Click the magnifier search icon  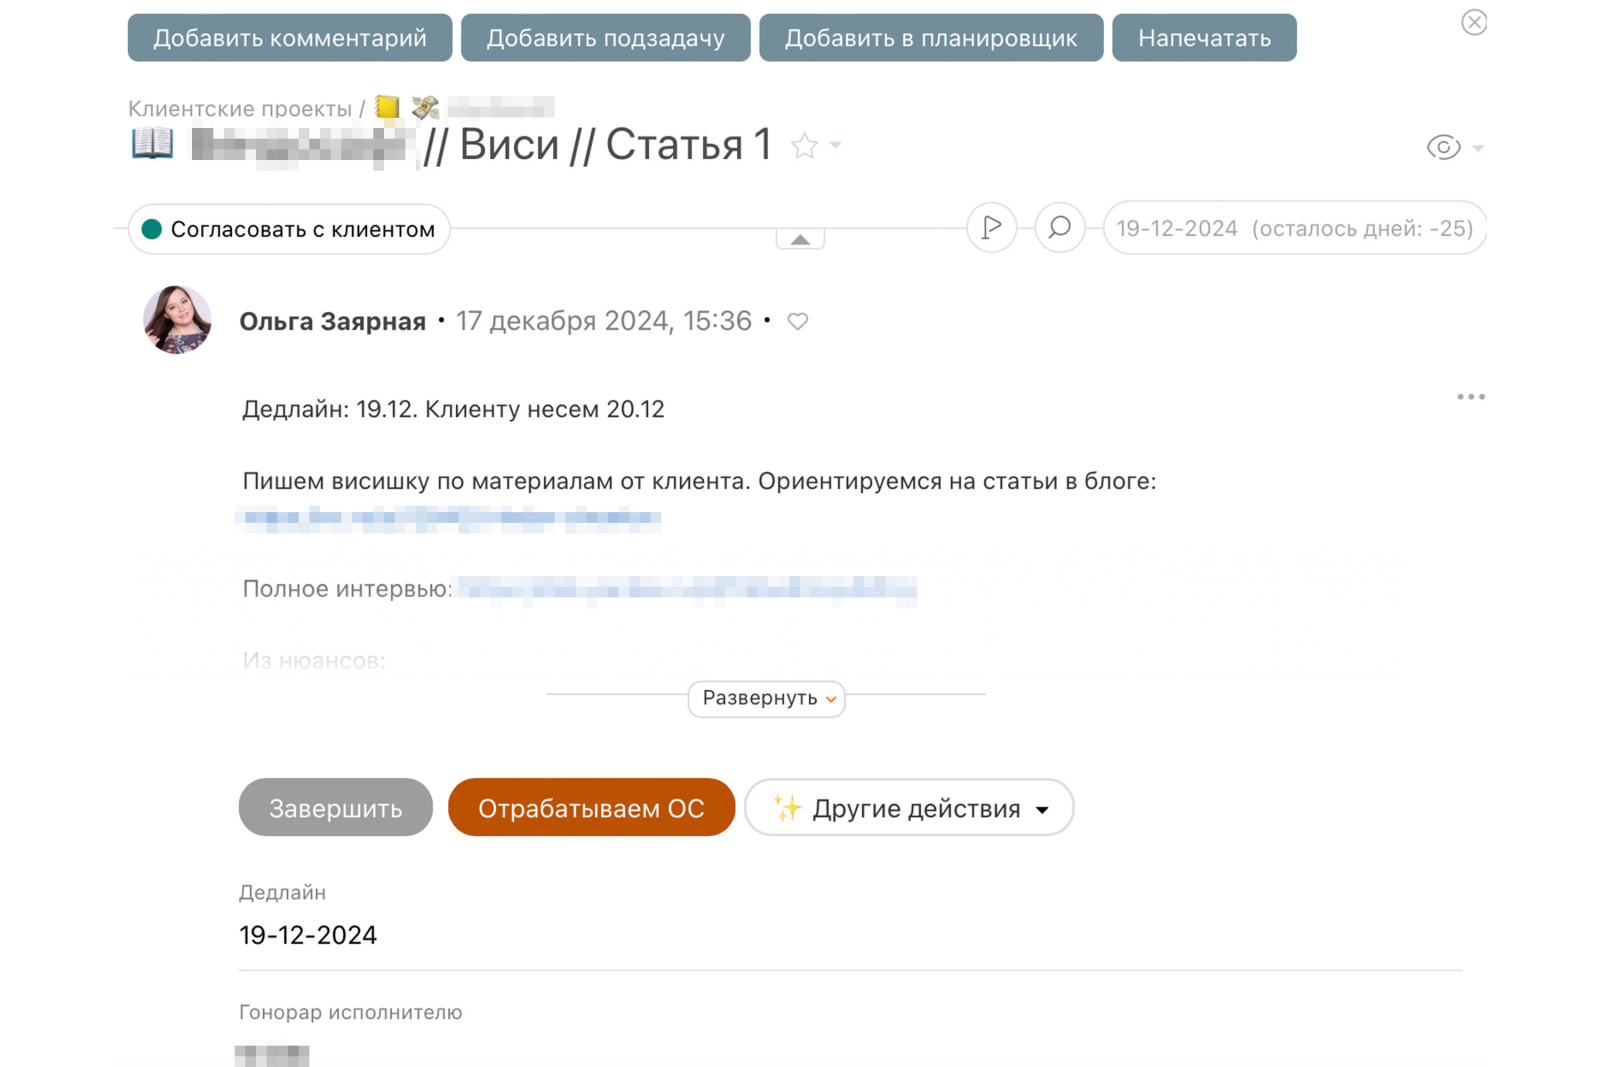(1060, 228)
